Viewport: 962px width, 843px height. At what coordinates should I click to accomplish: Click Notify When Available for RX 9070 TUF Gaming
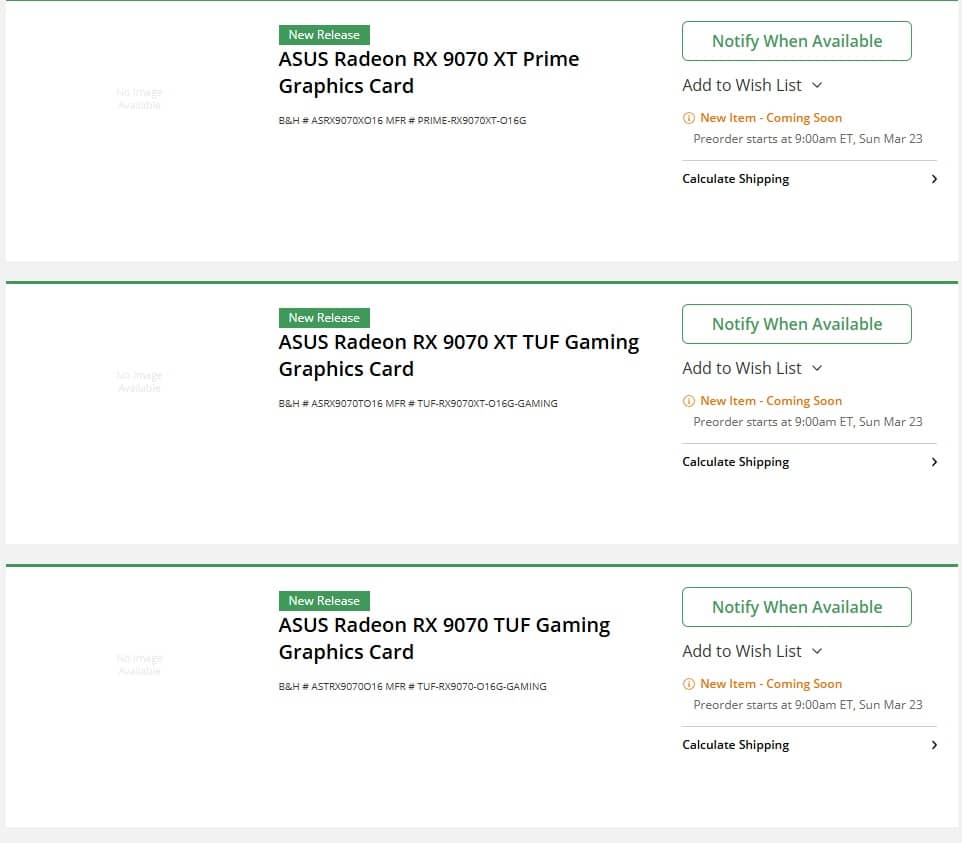pyautogui.click(x=796, y=607)
